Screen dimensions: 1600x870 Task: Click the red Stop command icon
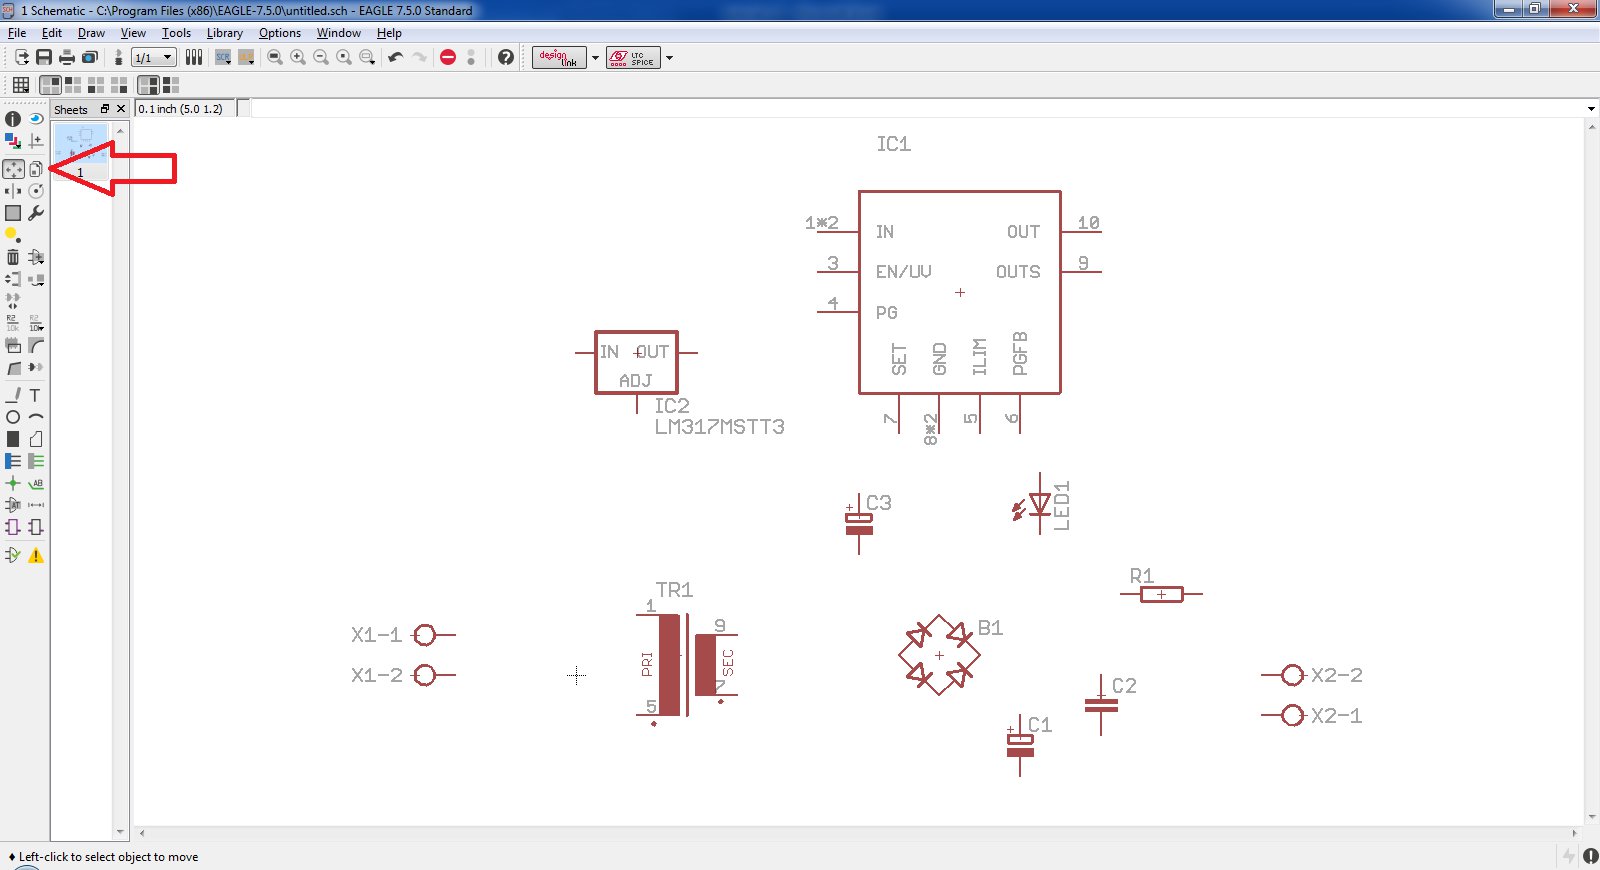pos(448,57)
